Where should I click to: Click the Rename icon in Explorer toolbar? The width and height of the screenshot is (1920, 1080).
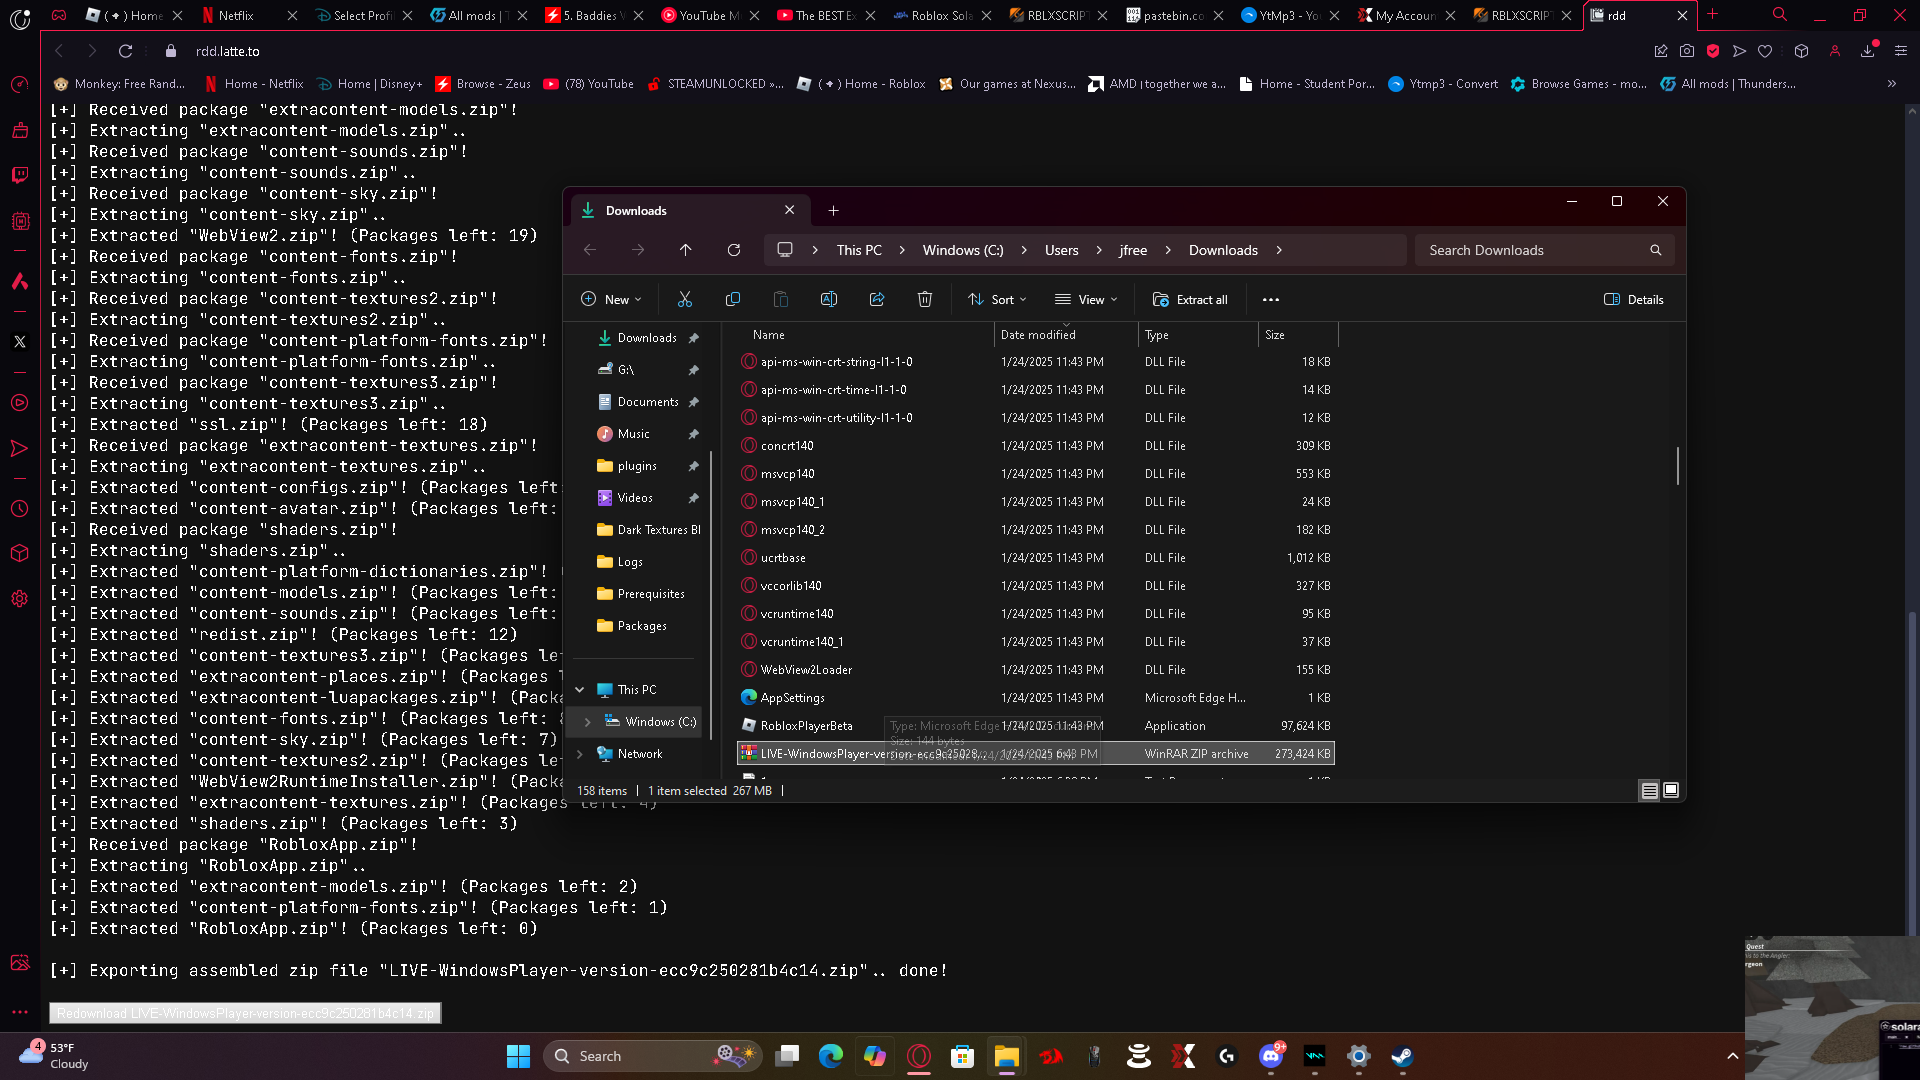pos(829,299)
